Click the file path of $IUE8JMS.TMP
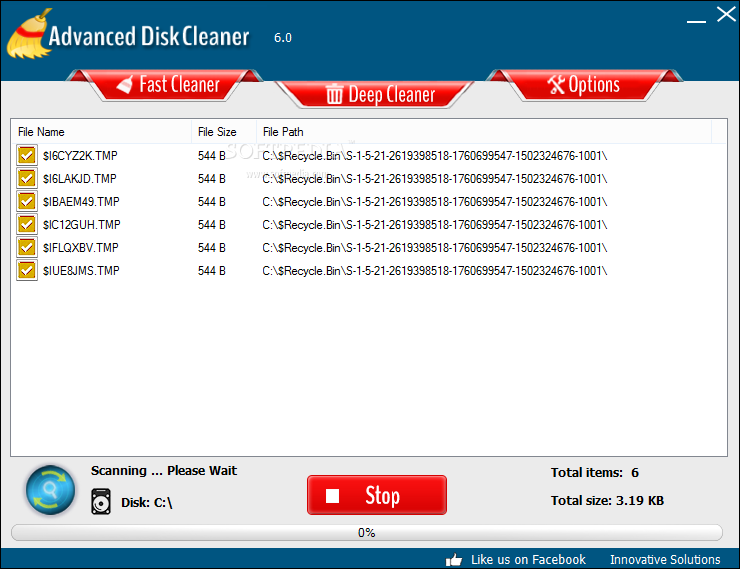Screen dimensions: 740x569 click(x=435, y=271)
